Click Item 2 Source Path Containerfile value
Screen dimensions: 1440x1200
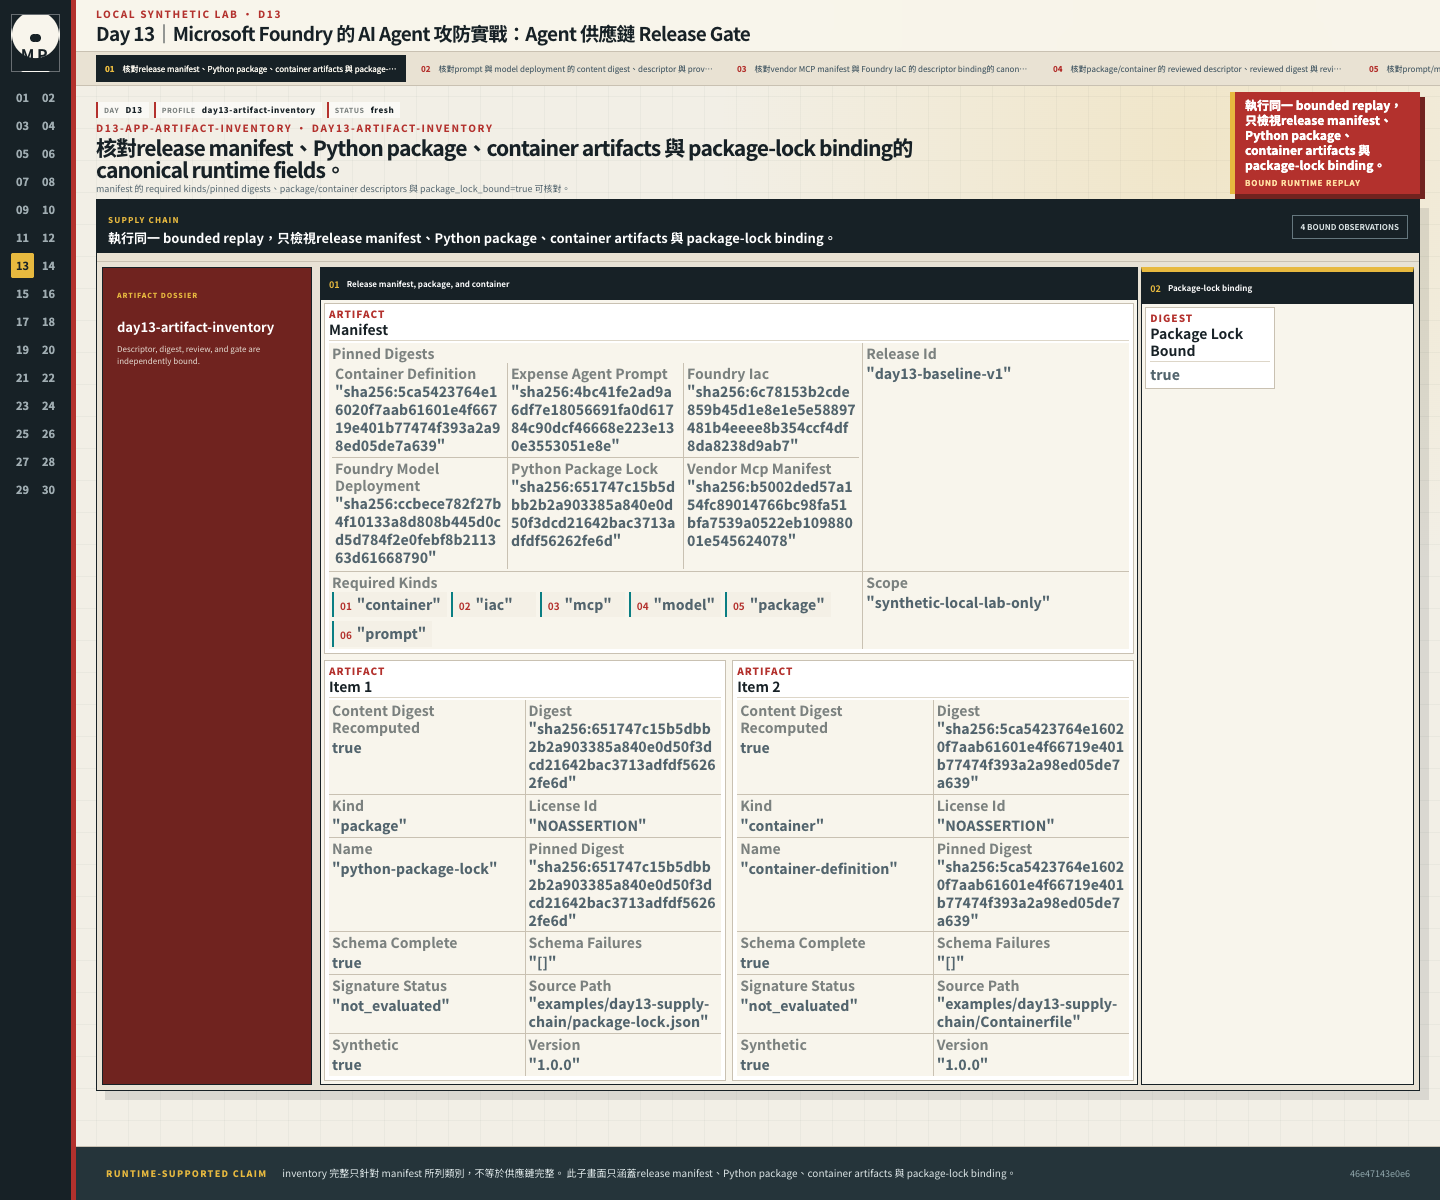pyautogui.click(x=1027, y=1013)
